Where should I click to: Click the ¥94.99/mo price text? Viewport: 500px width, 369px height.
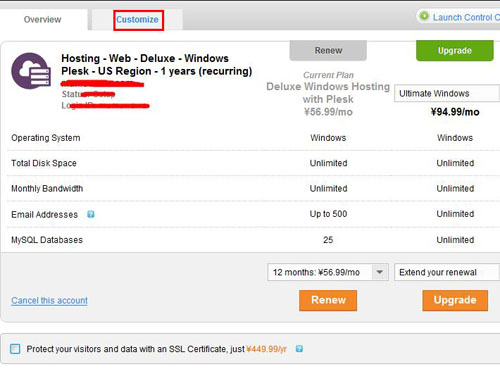coord(455,112)
